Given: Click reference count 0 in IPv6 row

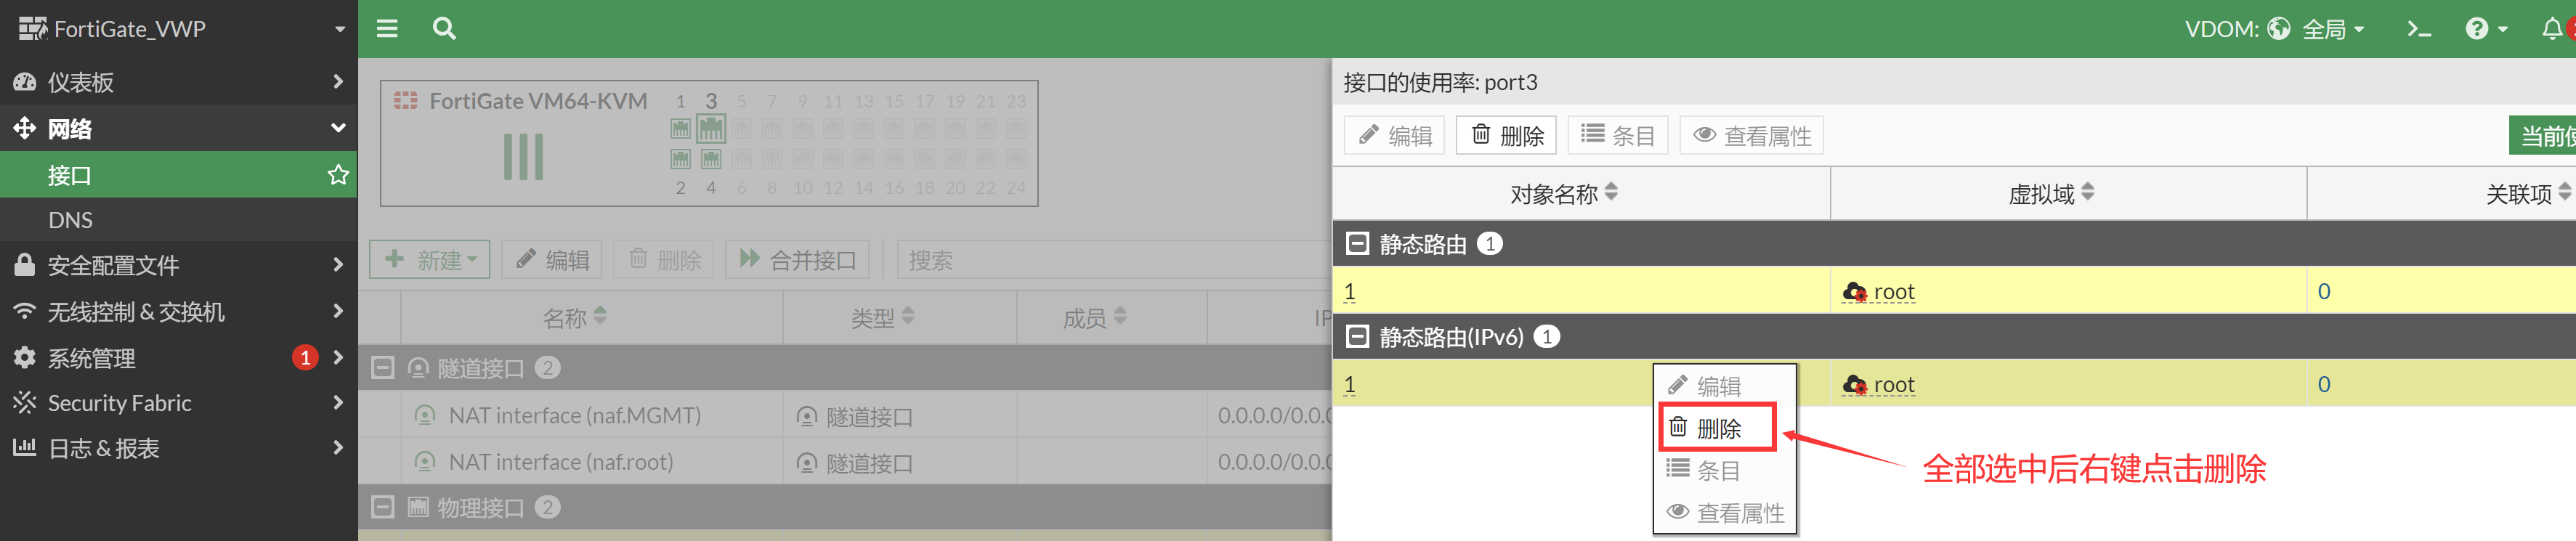Looking at the screenshot, I should 2324,384.
